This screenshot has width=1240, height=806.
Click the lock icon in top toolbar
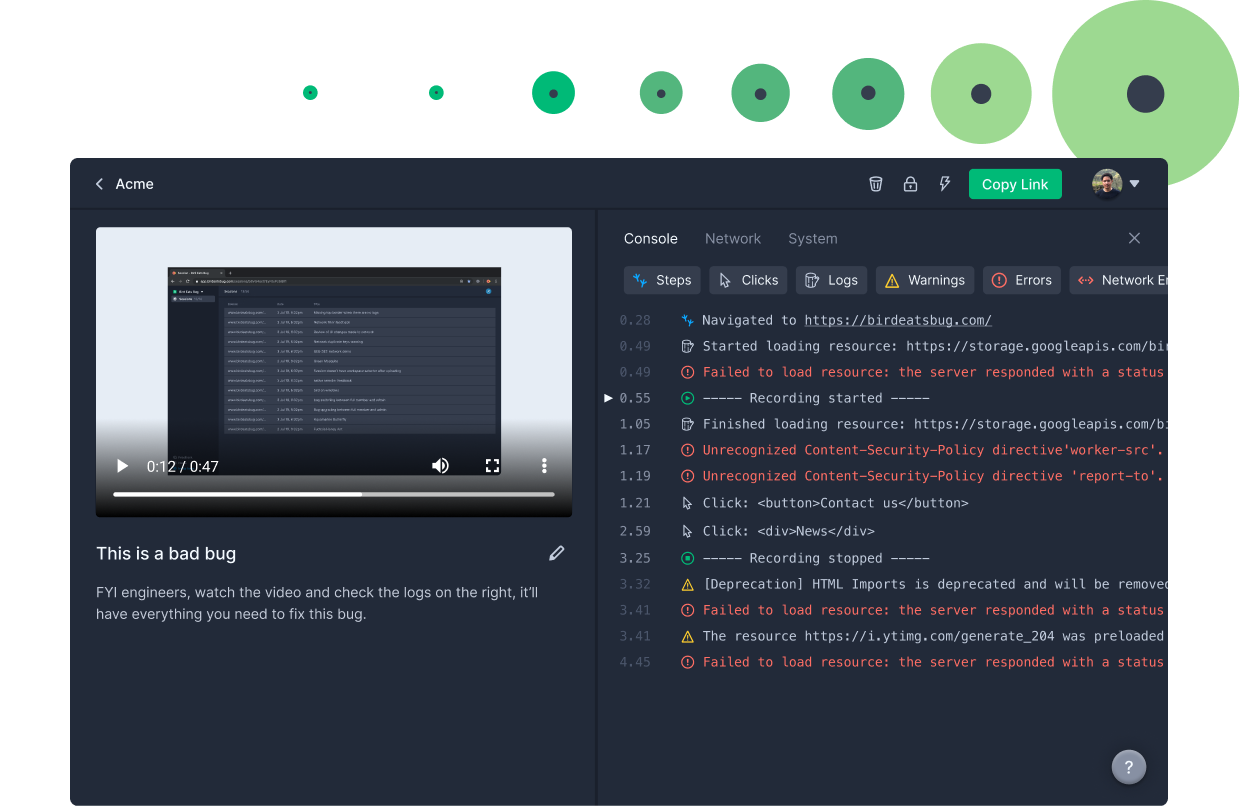(x=910, y=184)
